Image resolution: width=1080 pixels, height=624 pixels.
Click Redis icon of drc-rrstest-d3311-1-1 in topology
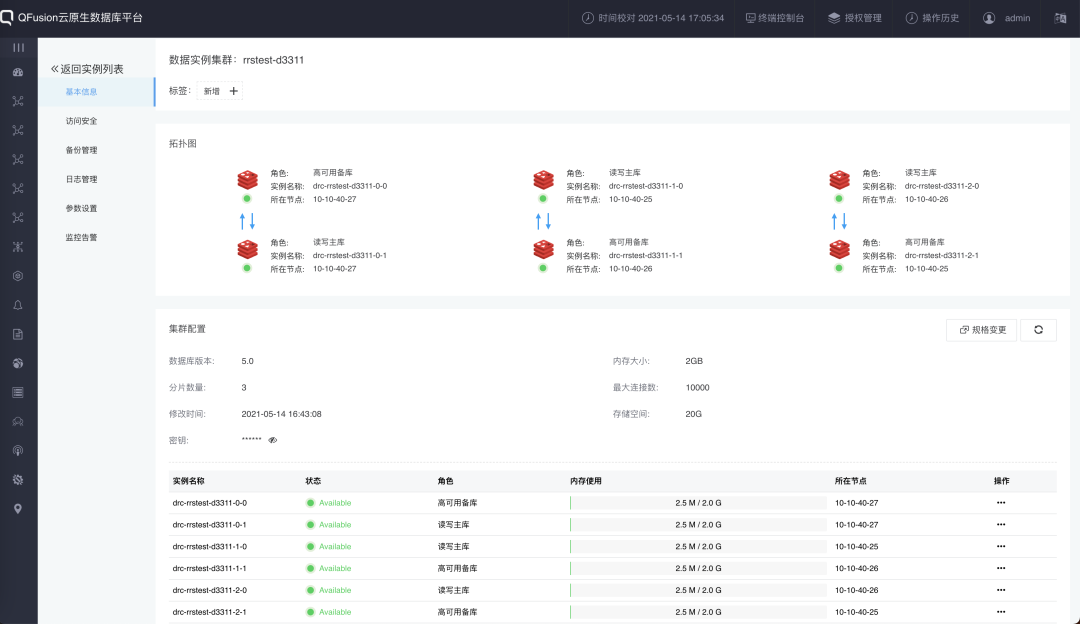[543, 249]
